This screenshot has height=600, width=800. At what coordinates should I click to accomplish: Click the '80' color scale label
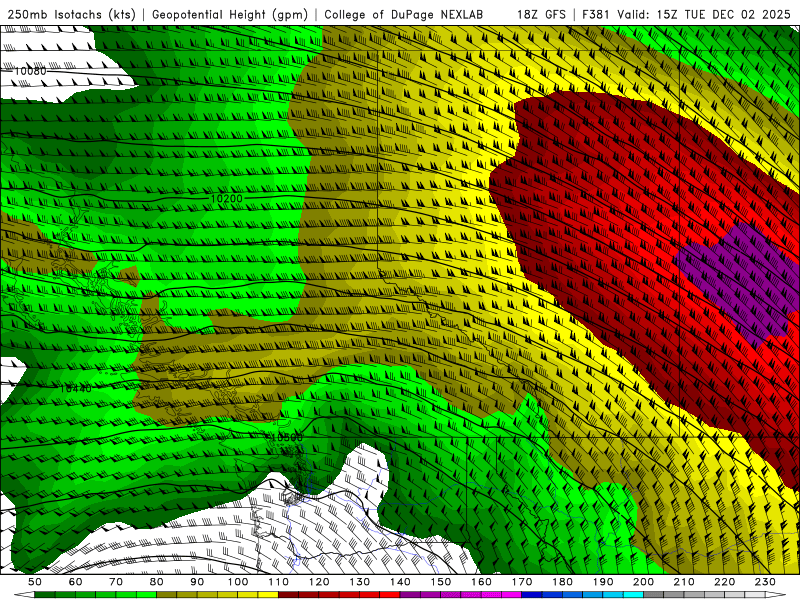coord(157,582)
